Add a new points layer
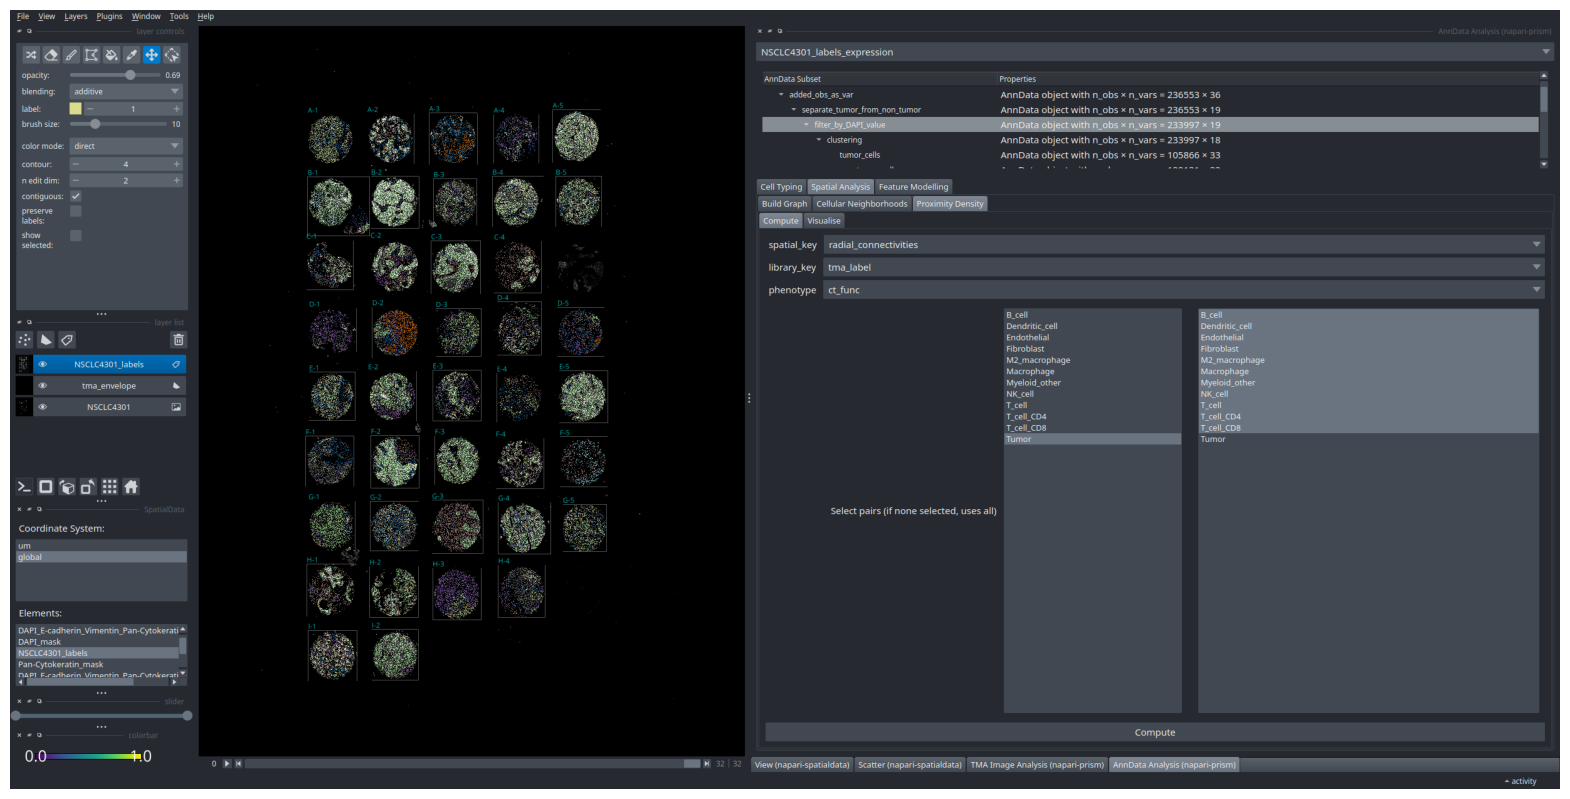 pos(25,340)
